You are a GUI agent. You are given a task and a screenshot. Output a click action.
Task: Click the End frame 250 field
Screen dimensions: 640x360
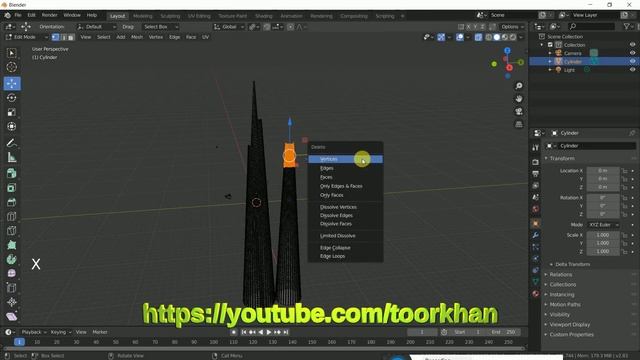[504, 332]
